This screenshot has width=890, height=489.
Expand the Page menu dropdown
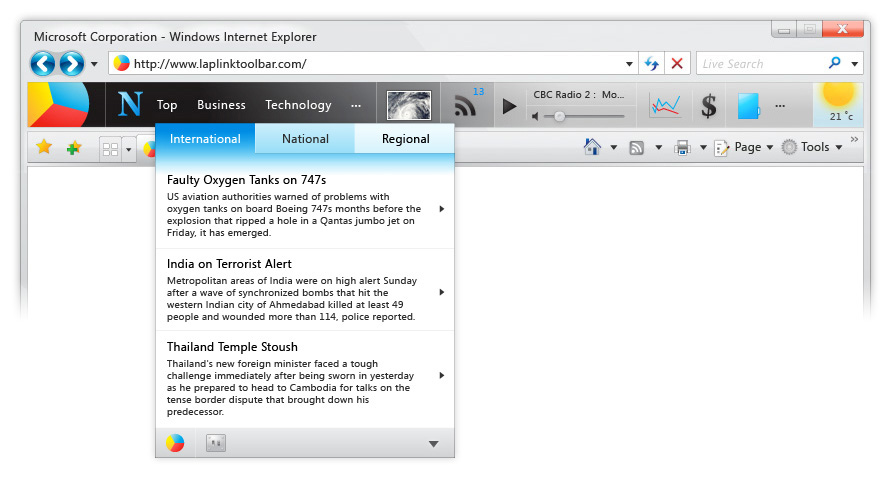(746, 147)
